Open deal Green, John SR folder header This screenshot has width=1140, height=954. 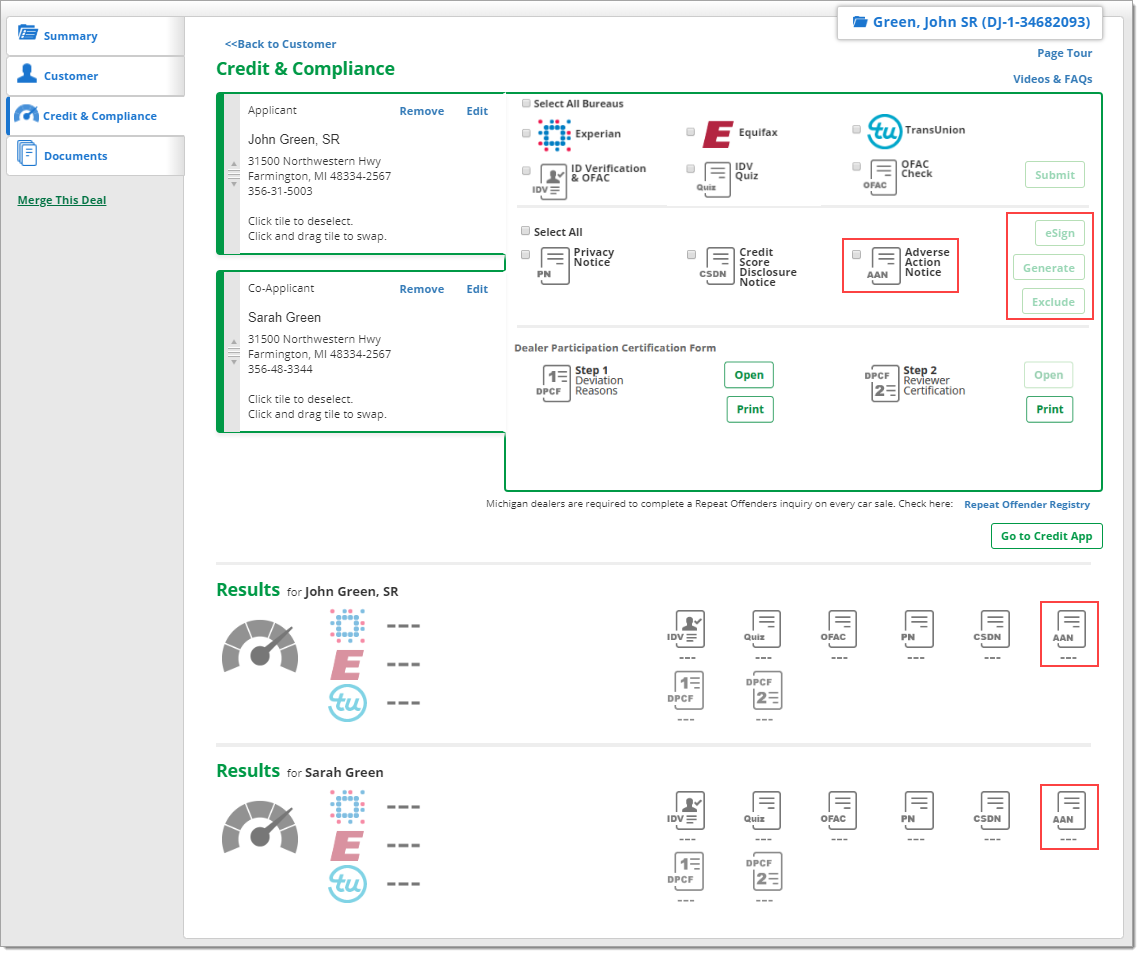970,23
